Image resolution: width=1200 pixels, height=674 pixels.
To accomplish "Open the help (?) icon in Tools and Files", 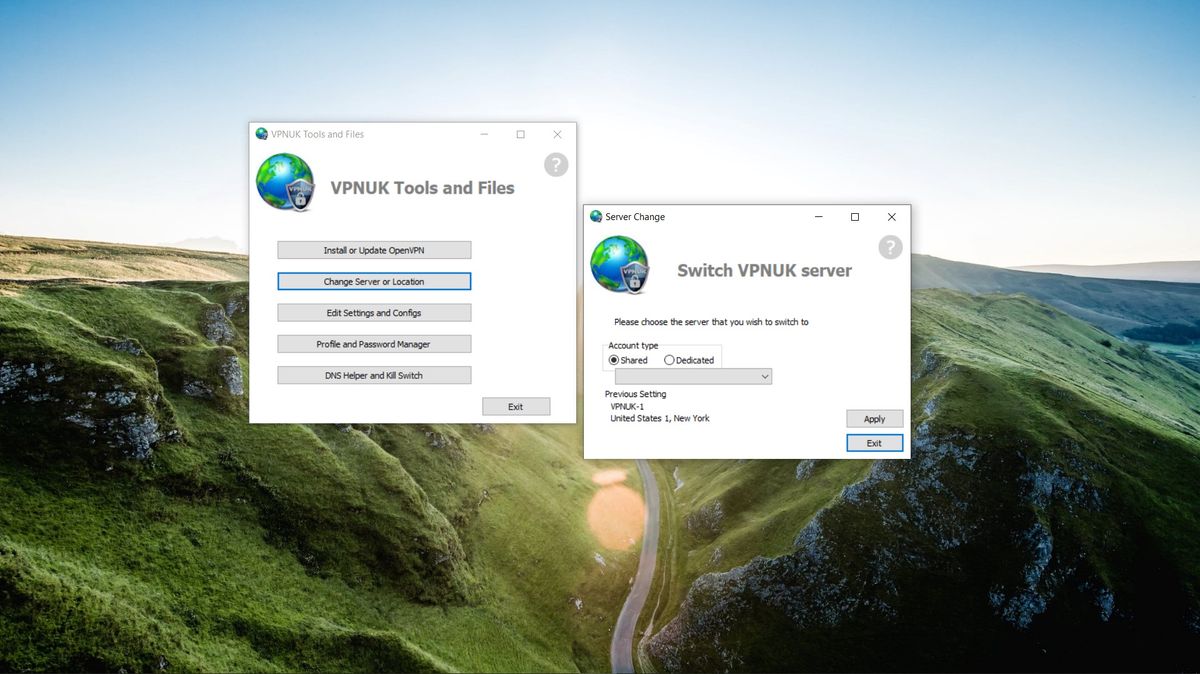I will (555, 164).
